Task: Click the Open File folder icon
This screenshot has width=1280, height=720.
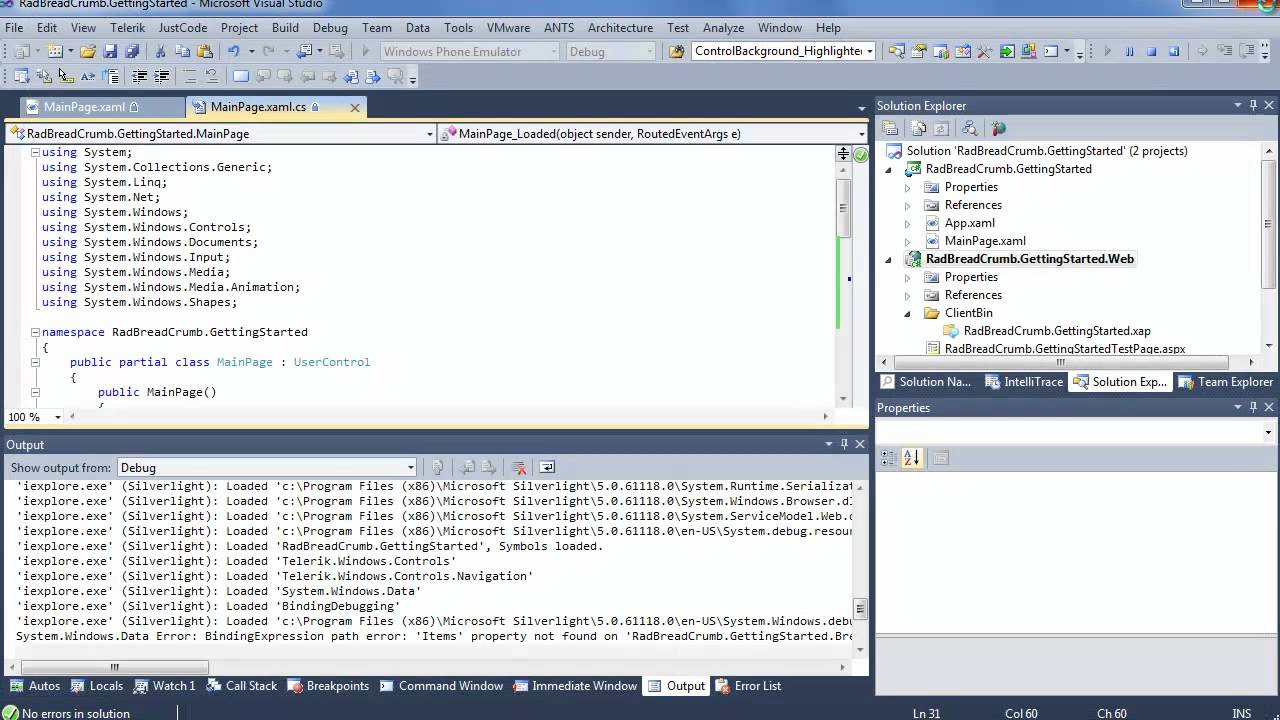Action: click(87, 51)
